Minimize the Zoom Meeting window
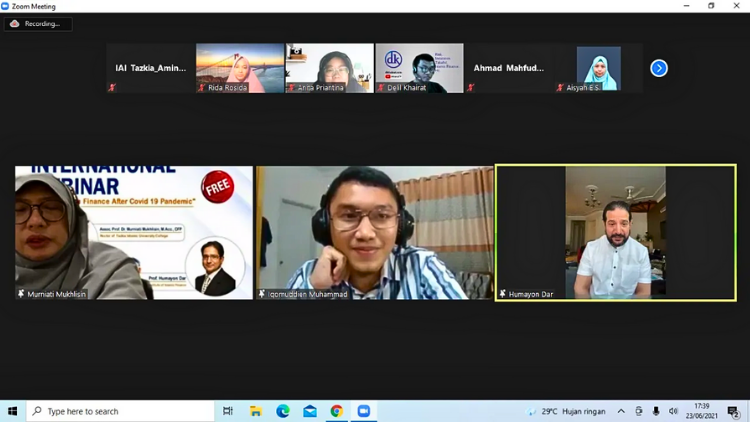Image resolution: width=750 pixels, height=422 pixels. 686,6
